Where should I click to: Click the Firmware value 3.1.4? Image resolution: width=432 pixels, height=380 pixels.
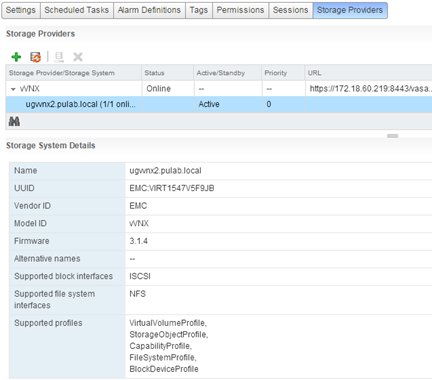click(138, 241)
